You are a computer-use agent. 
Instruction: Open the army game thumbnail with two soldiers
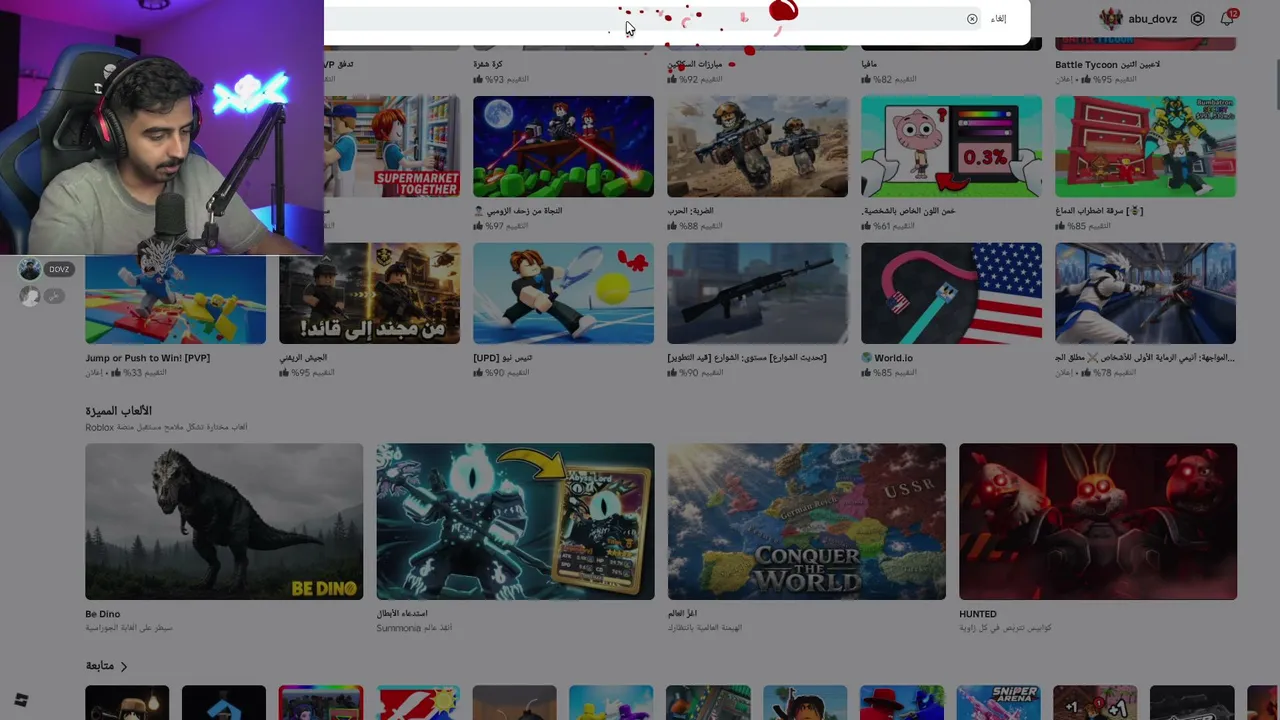369,293
